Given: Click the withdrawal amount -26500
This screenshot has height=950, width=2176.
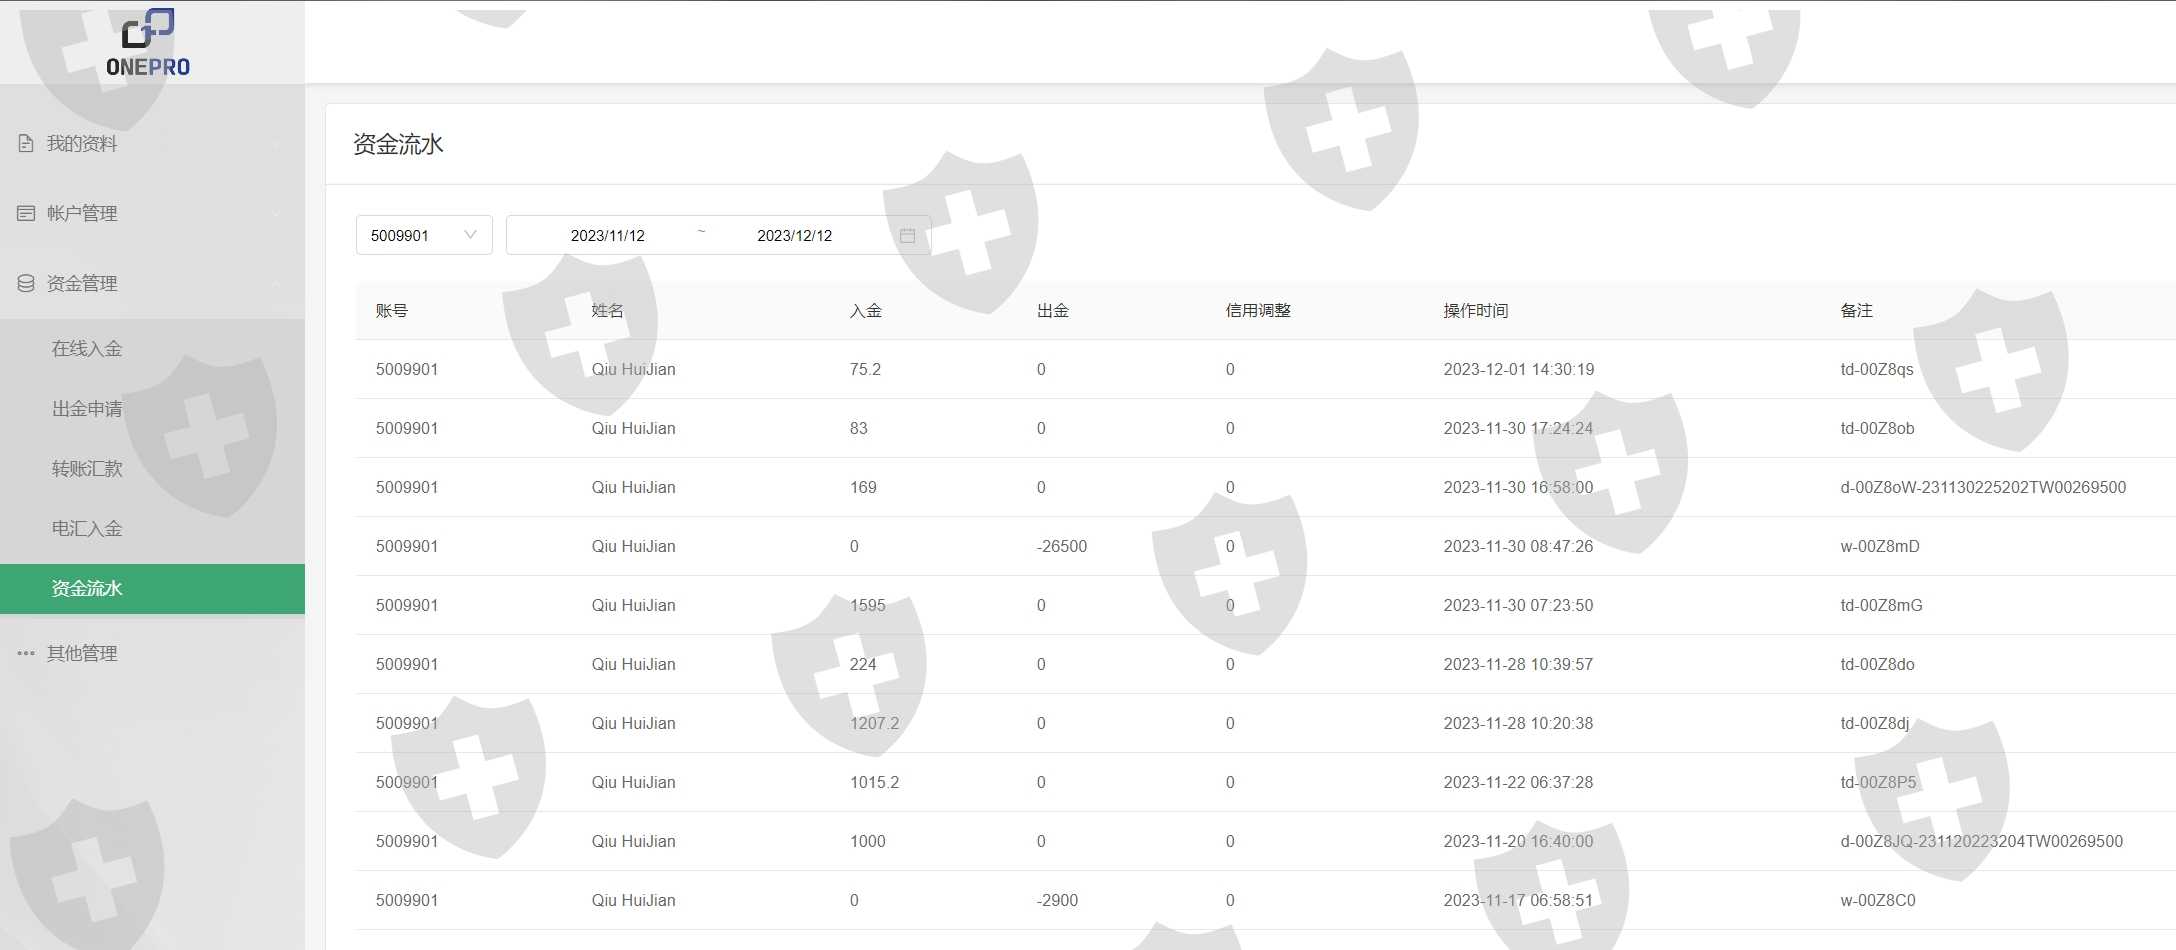Looking at the screenshot, I should point(1062,546).
